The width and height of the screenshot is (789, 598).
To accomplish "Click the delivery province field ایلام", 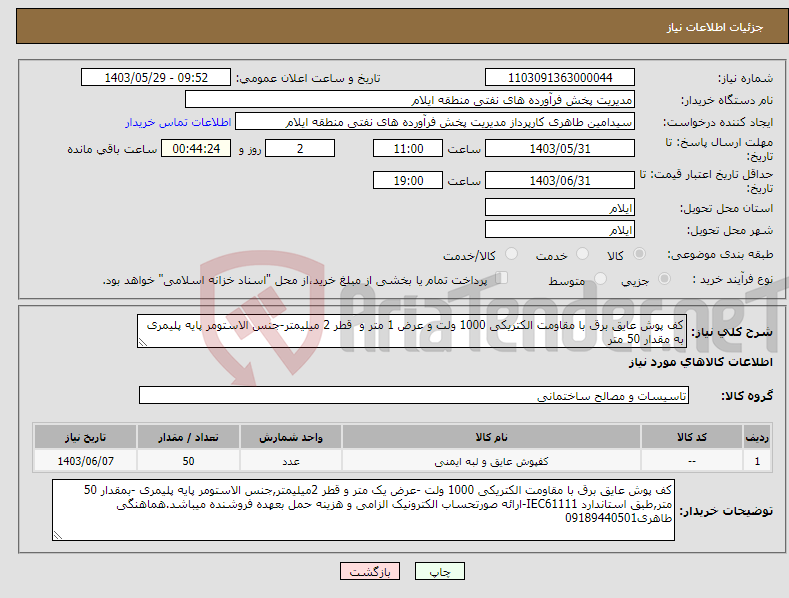I will pyautogui.click(x=560, y=207).
